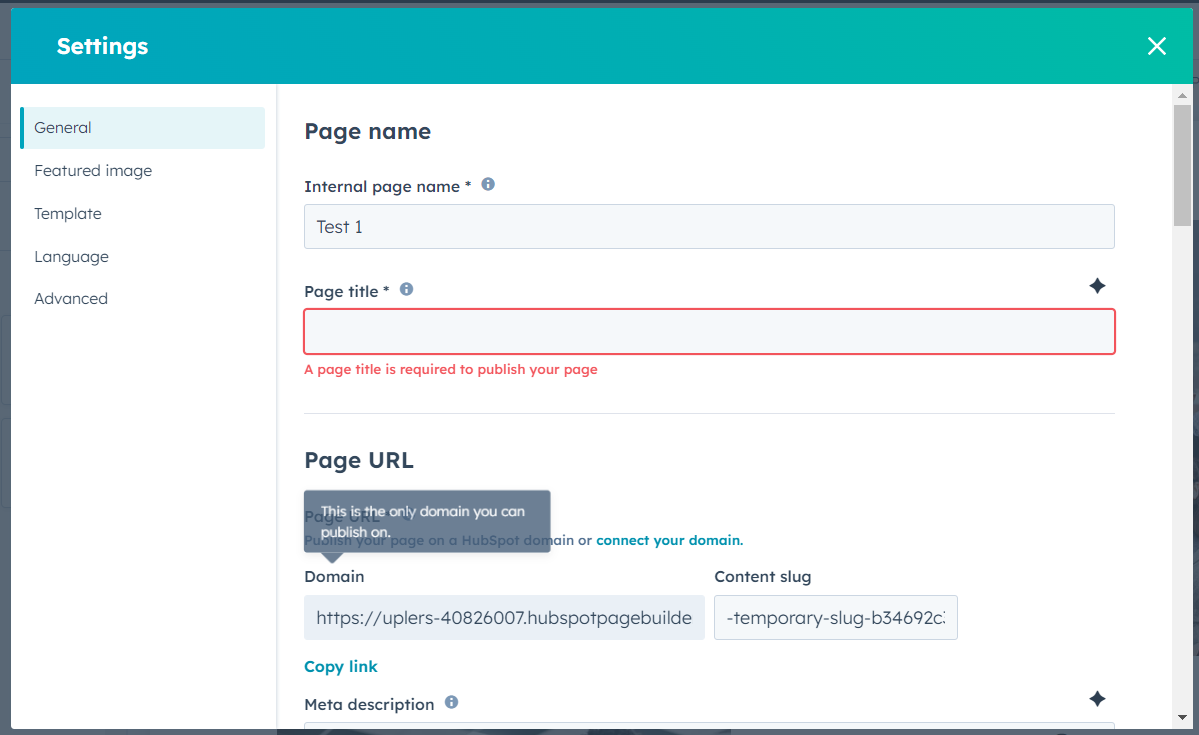This screenshot has height=735, width=1199.
Task: Click the Domain URL field
Action: 505,617
